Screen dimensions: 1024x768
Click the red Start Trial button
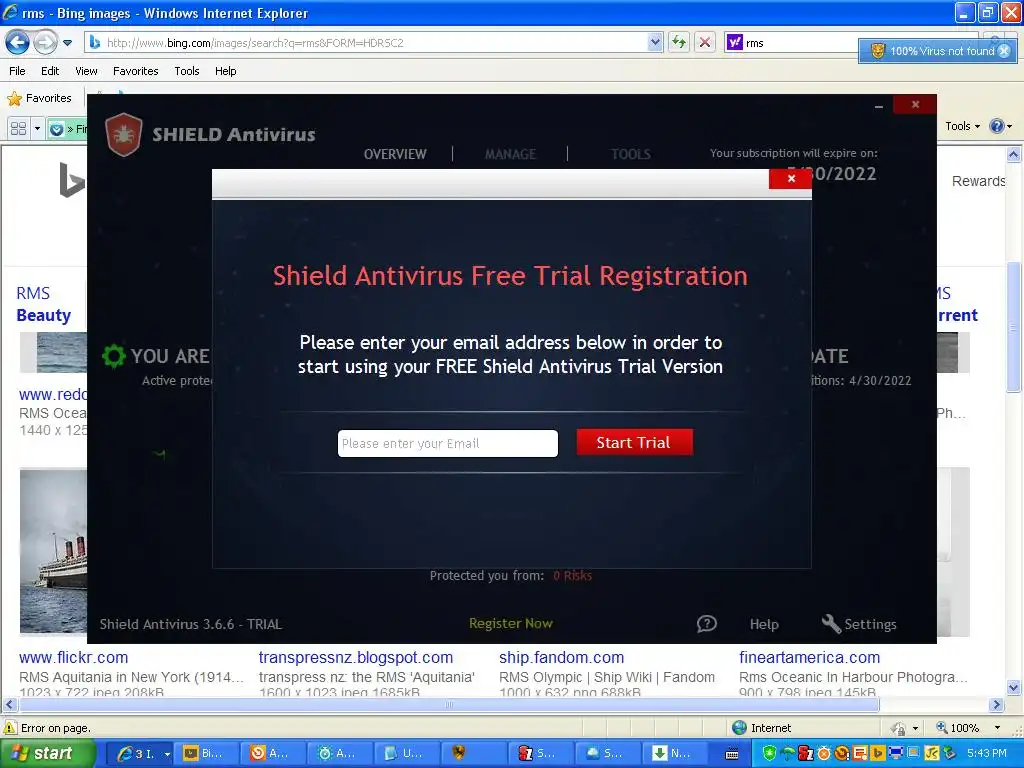(x=634, y=442)
